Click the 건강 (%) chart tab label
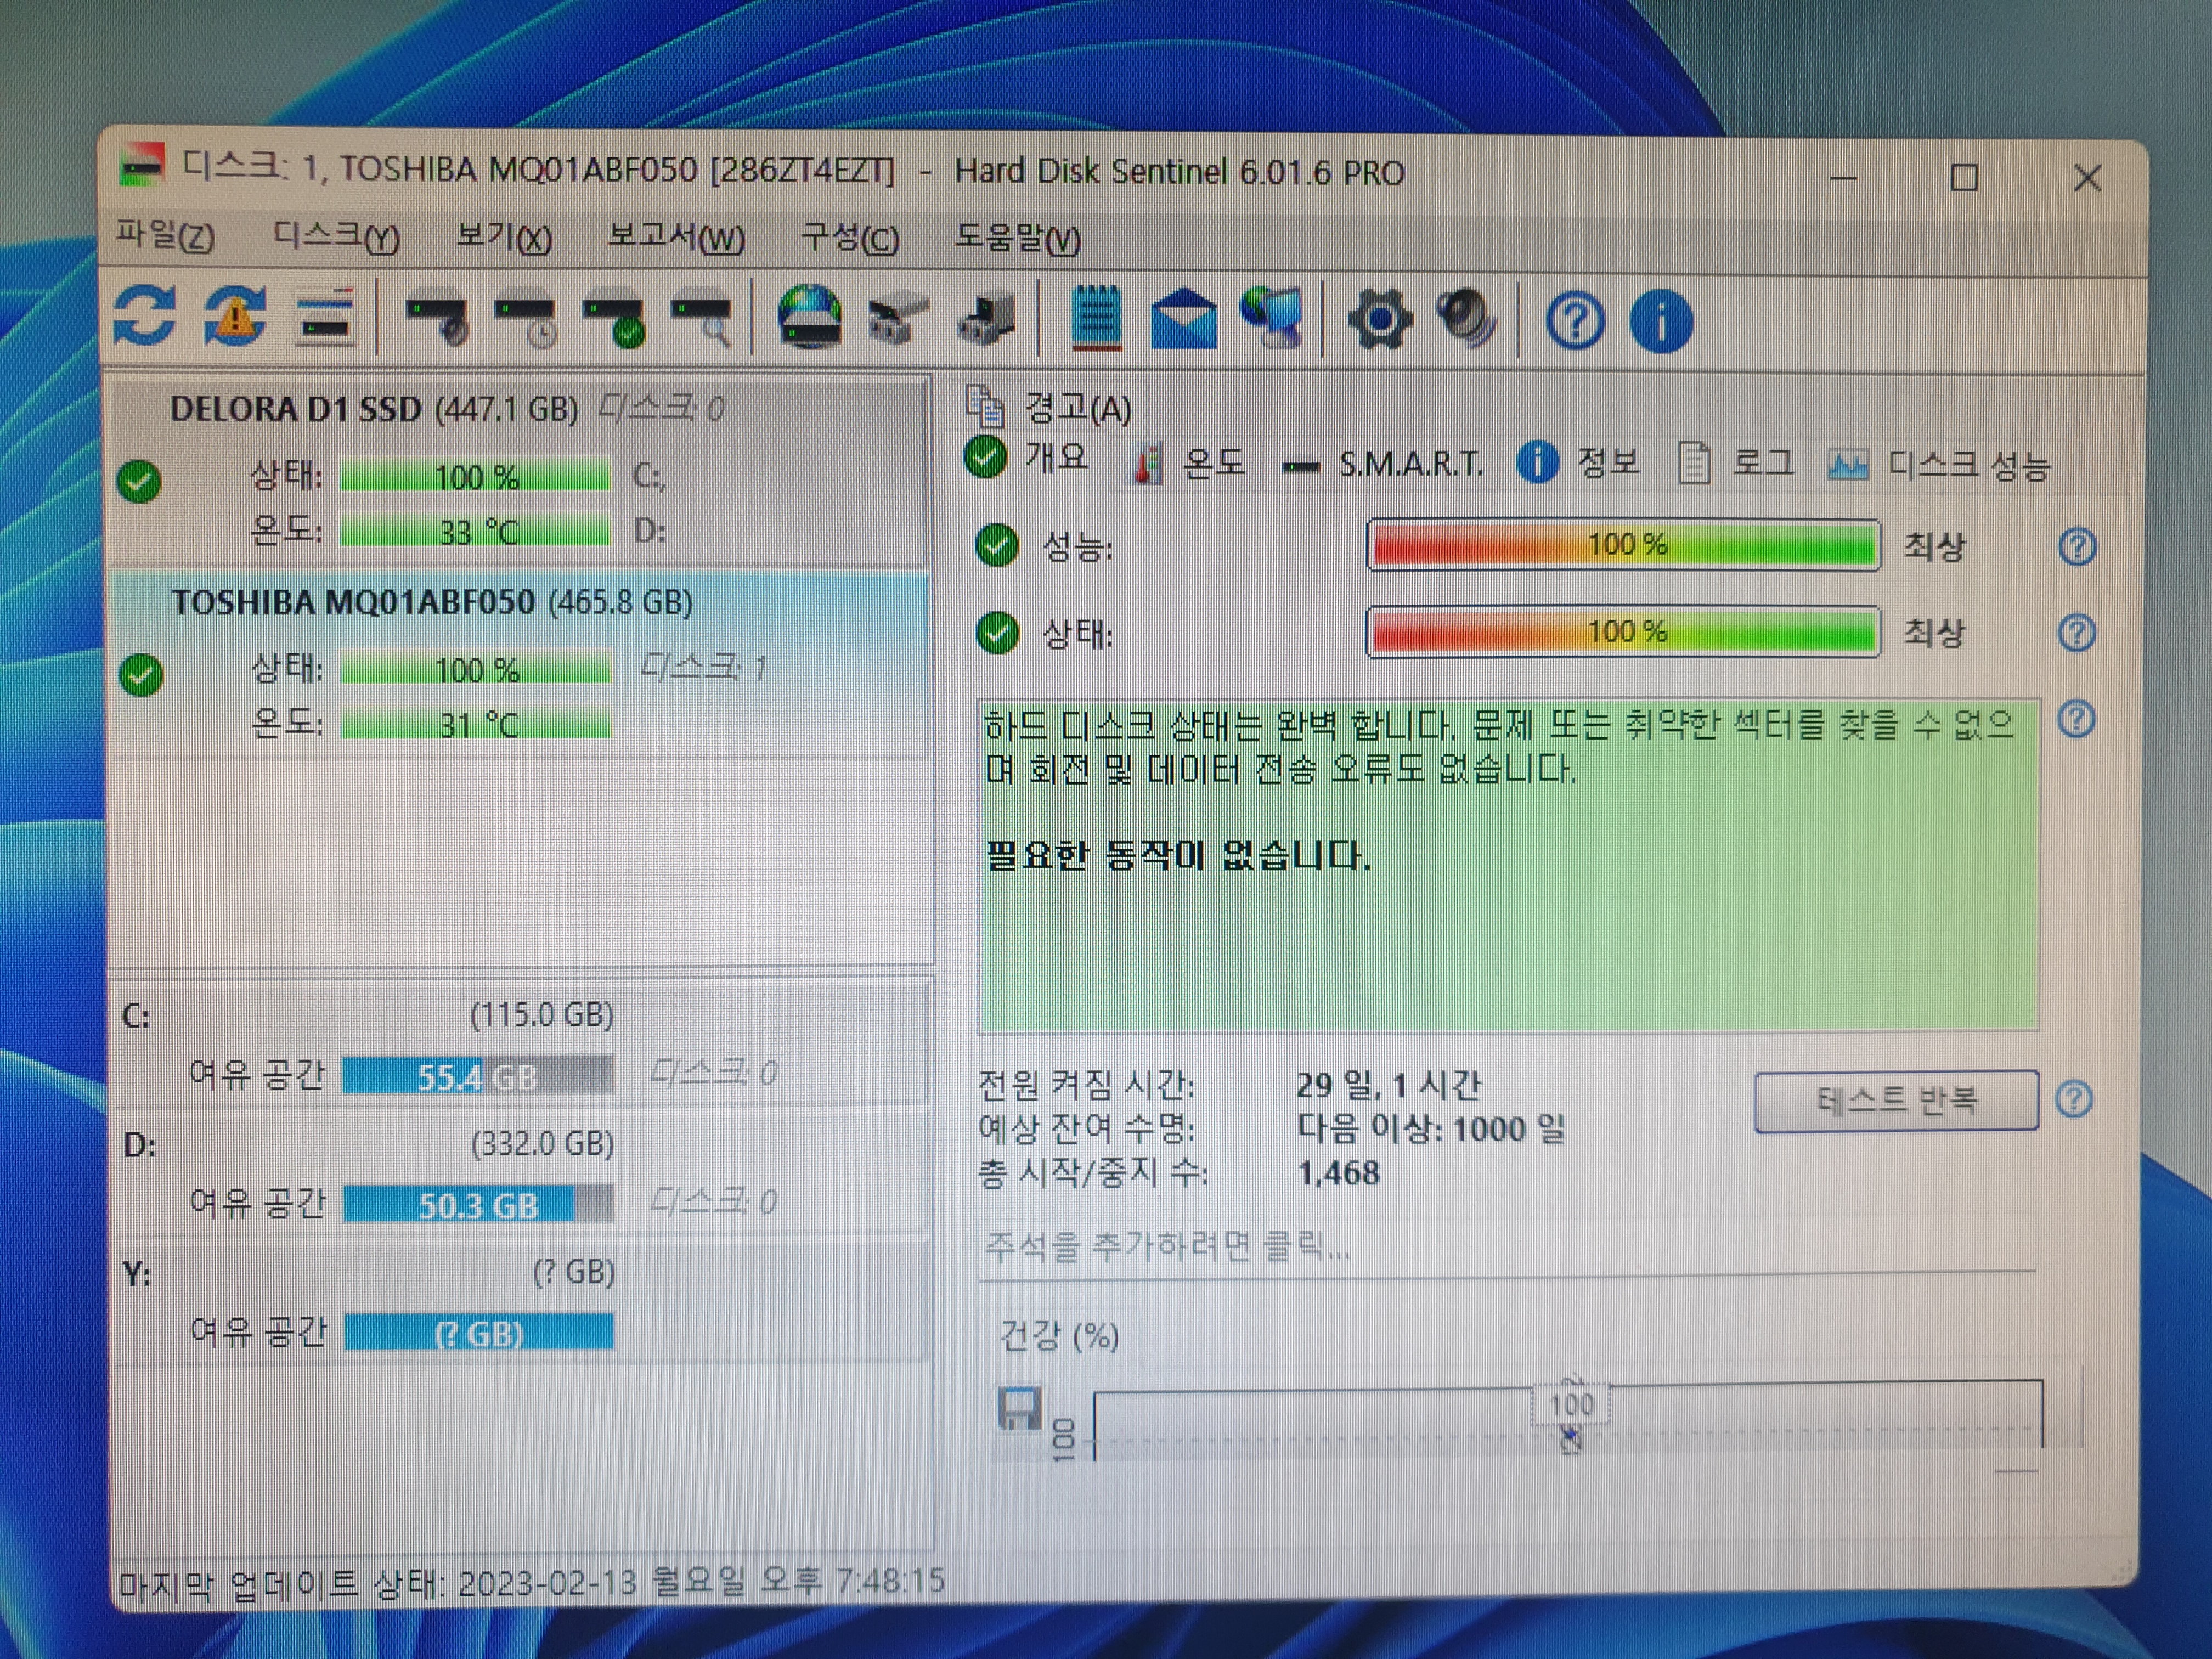Image resolution: width=2212 pixels, height=1659 pixels. pyautogui.click(x=1059, y=1335)
